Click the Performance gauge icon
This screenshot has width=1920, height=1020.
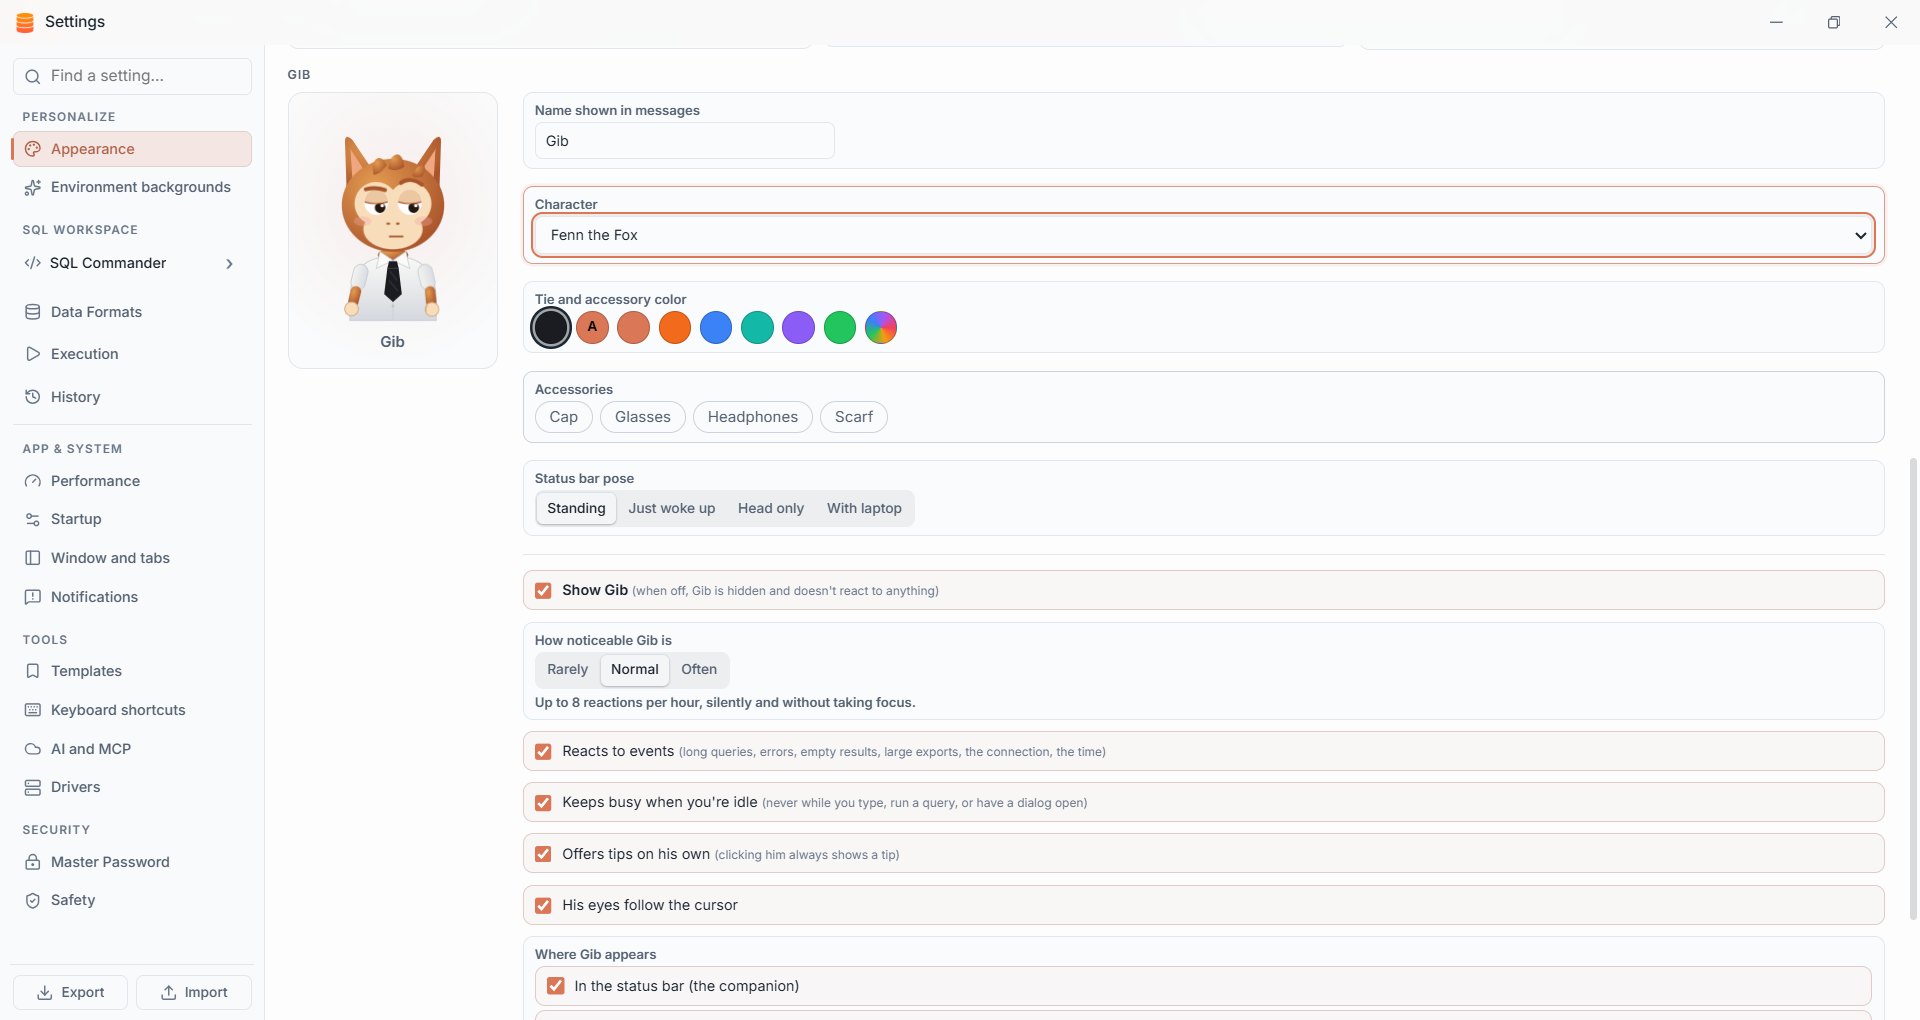point(33,481)
